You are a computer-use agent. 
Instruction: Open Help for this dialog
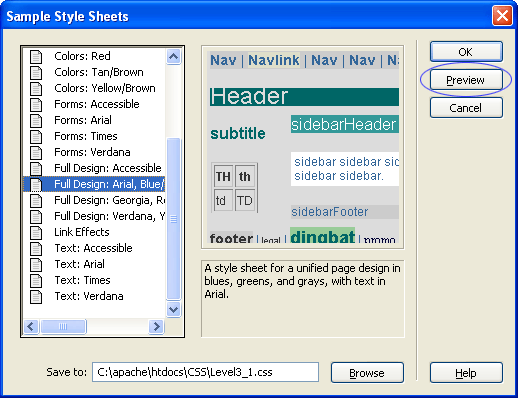coord(466,373)
